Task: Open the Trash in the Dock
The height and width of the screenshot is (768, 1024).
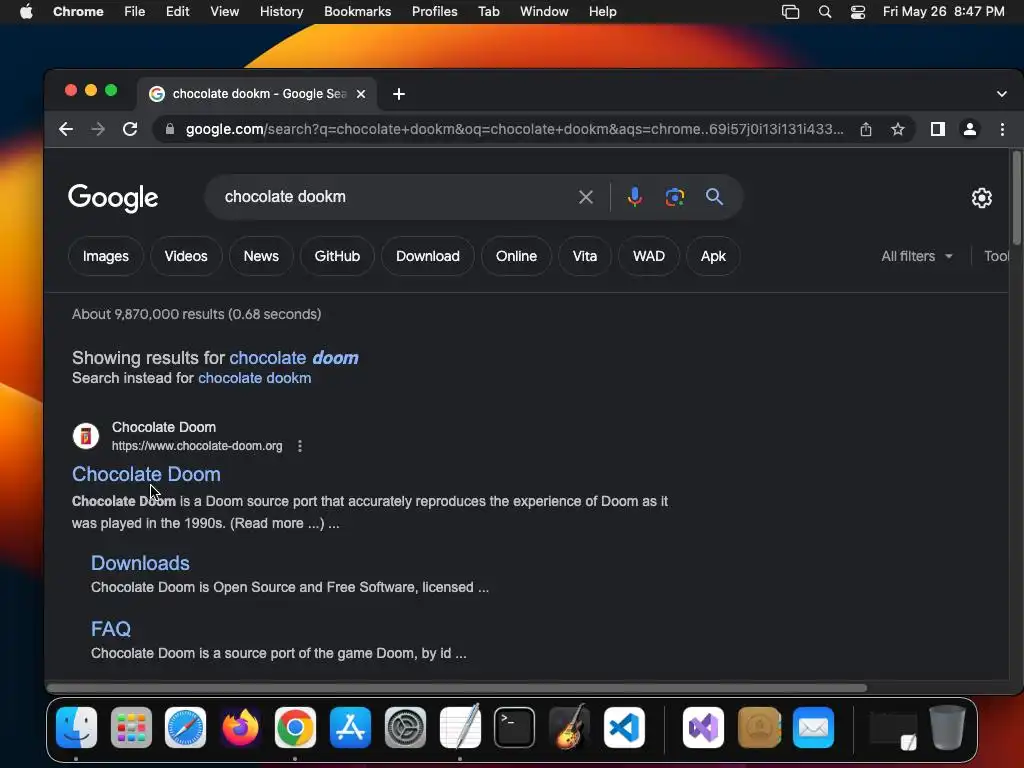Action: (x=948, y=728)
